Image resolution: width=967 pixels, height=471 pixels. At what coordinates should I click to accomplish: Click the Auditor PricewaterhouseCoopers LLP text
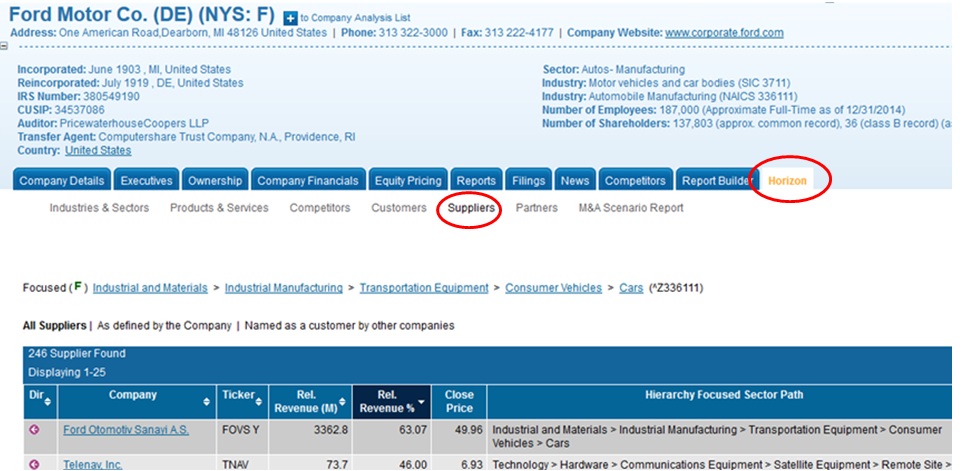(x=113, y=123)
